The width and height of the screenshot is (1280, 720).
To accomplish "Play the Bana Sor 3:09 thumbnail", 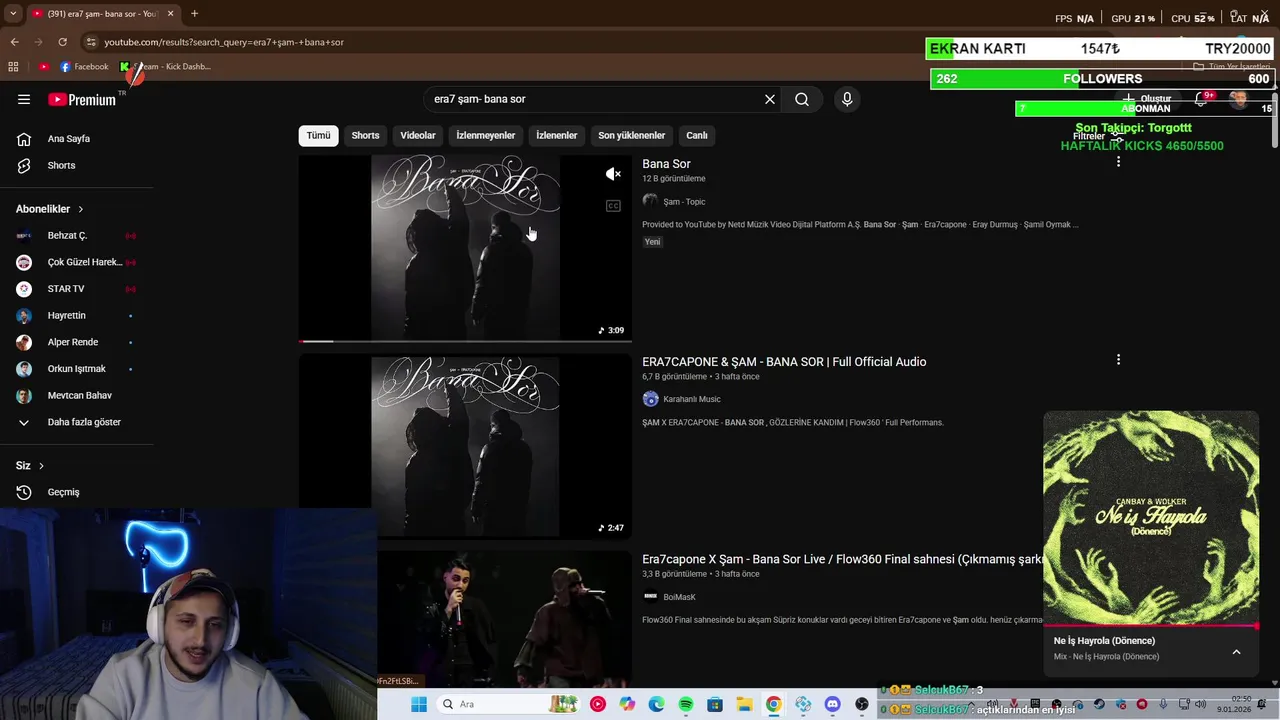I will [465, 248].
